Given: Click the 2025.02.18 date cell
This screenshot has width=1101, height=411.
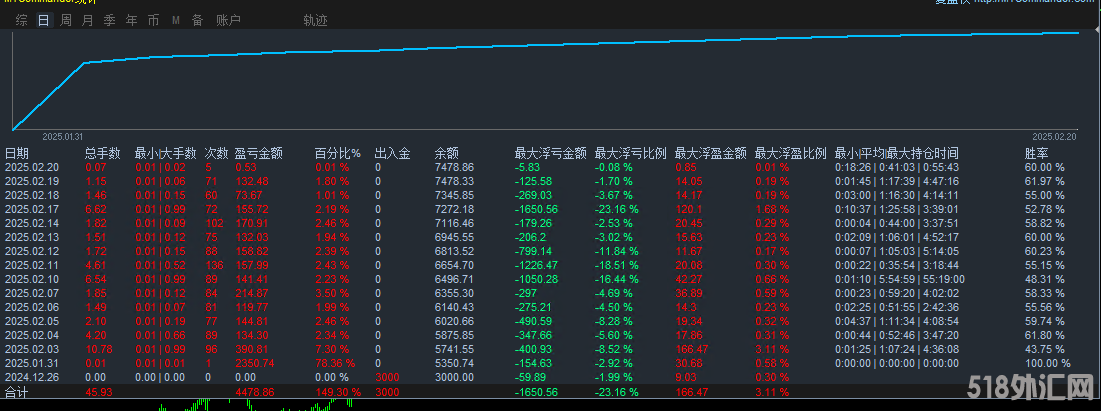Looking at the screenshot, I should tap(32, 195).
